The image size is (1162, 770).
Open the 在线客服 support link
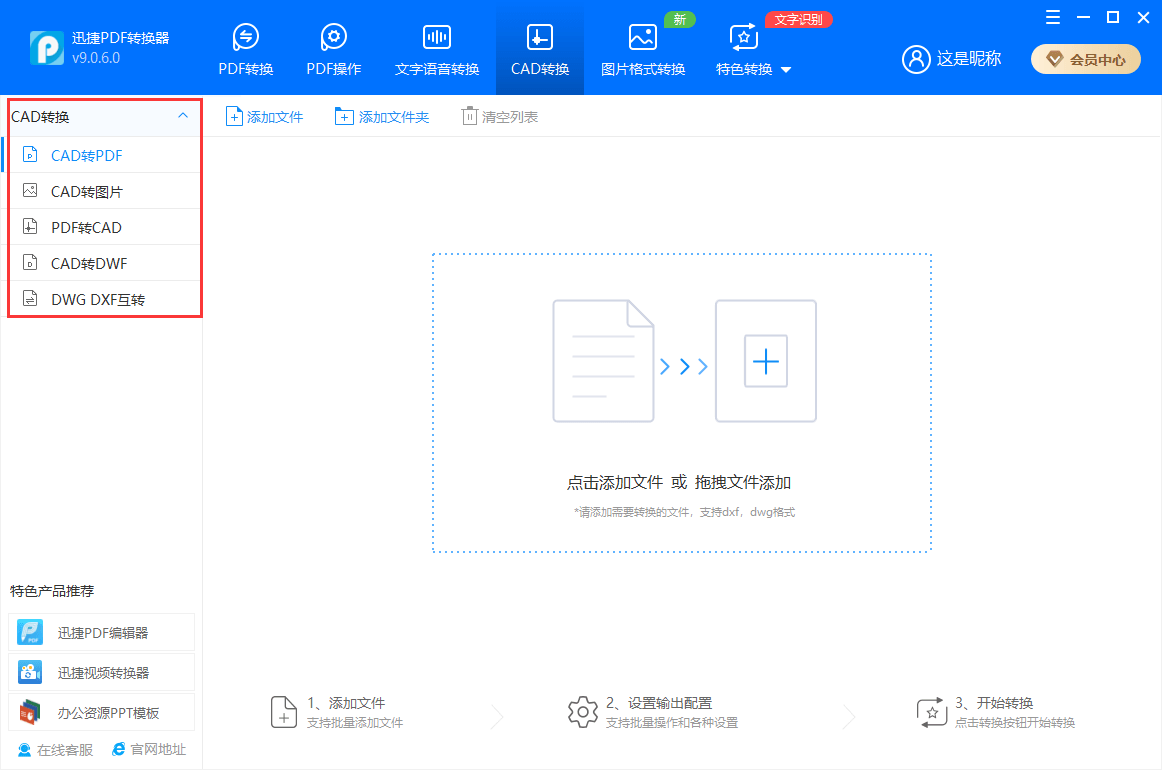[56, 749]
